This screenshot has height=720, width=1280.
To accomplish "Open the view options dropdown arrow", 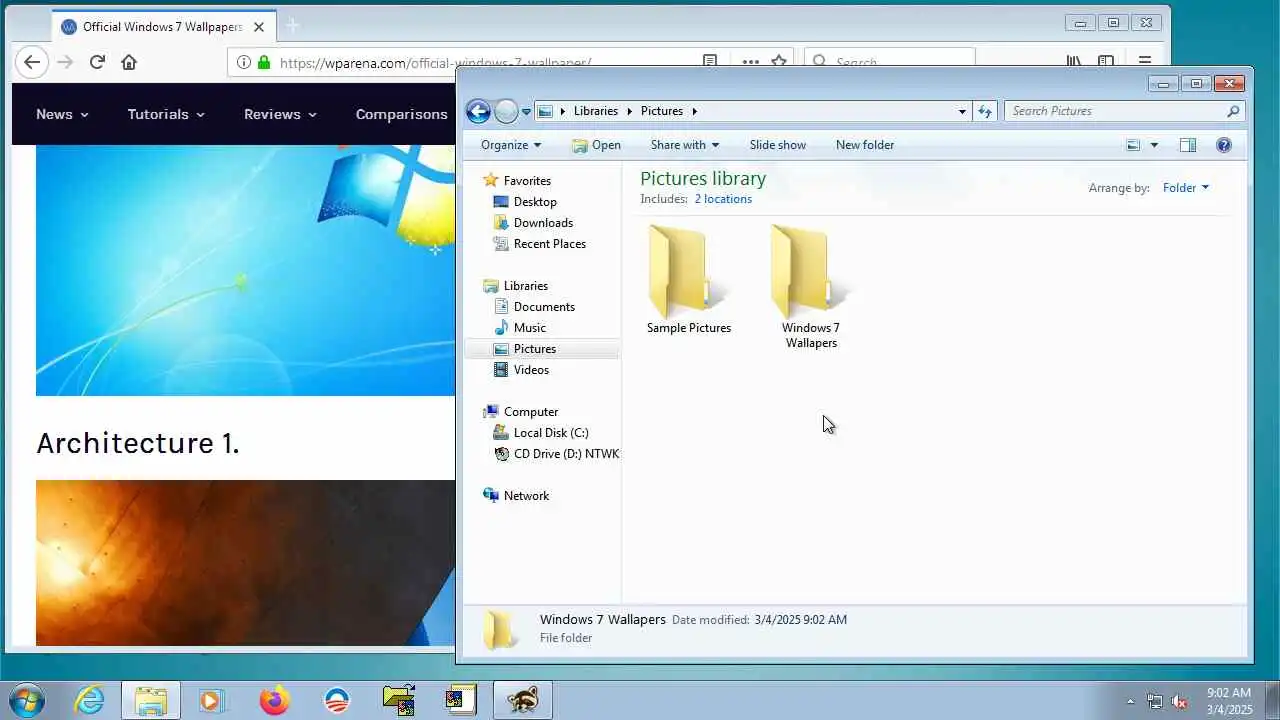I will [1154, 145].
